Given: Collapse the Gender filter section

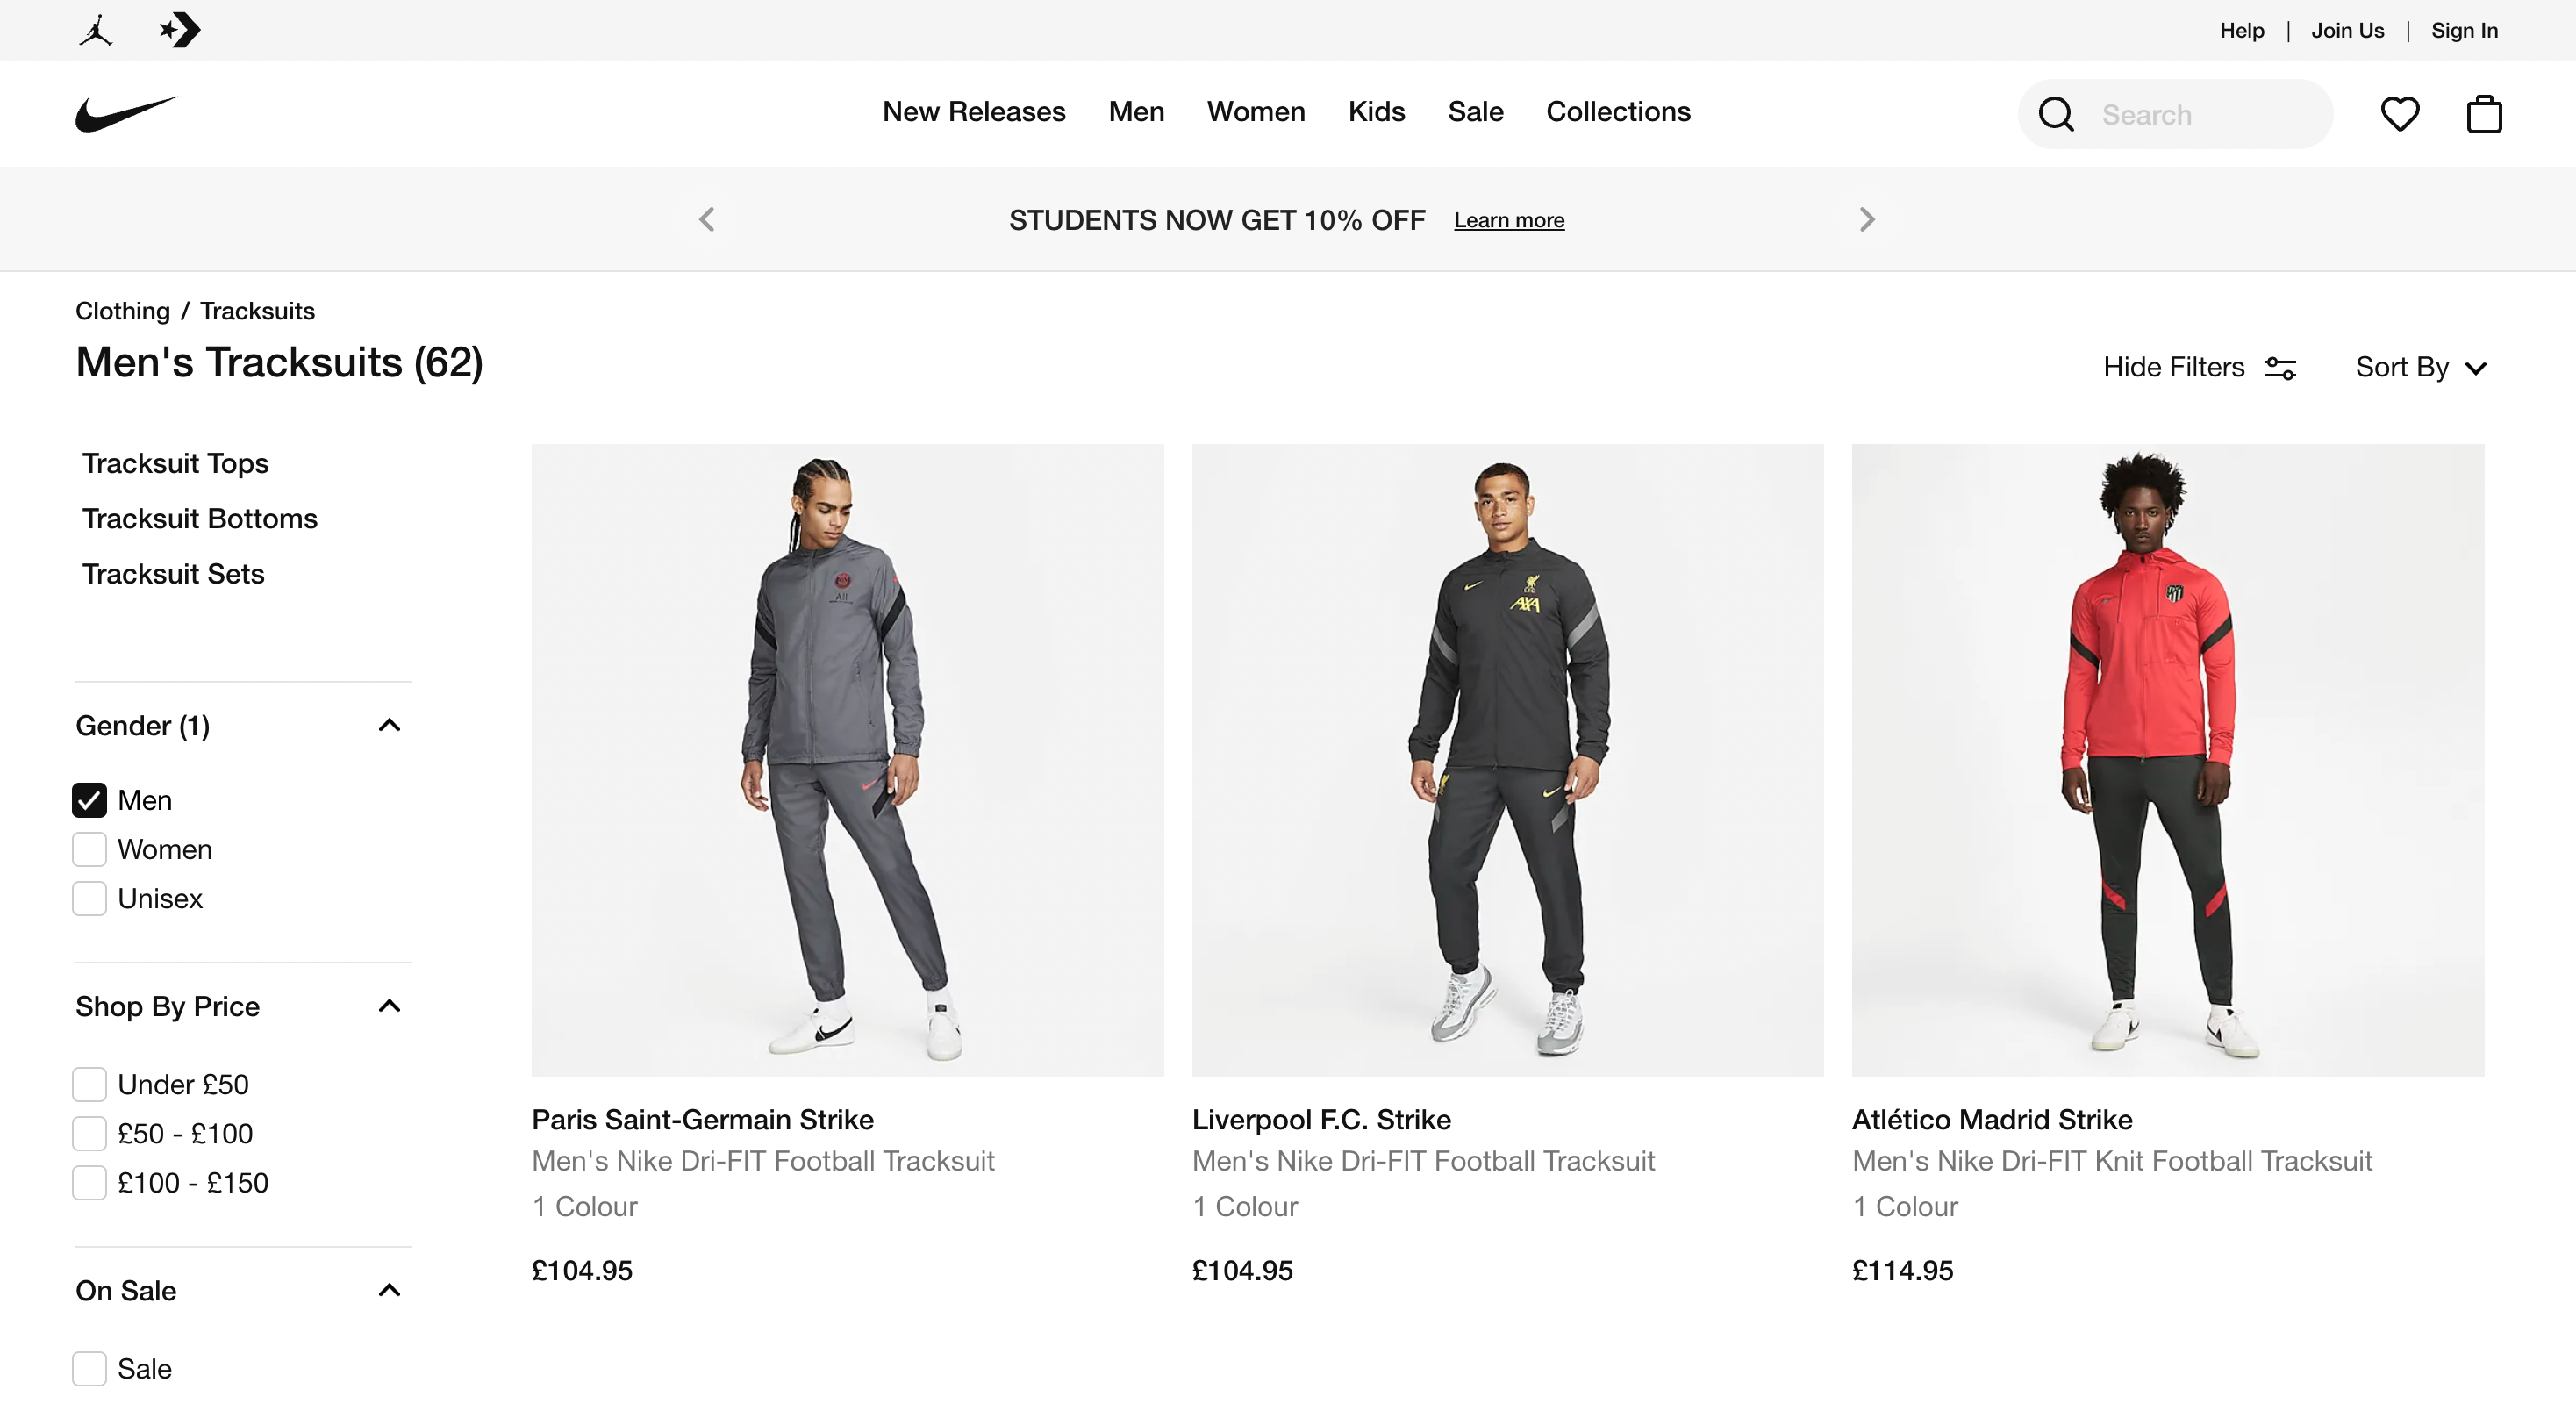Looking at the screenshot, I should pyautogui.click(x=389, y=725).
